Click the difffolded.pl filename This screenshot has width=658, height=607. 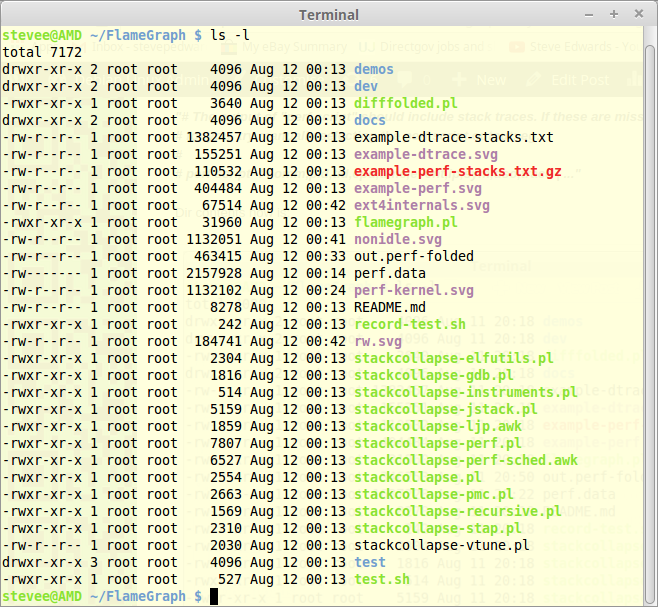click(x=406, y=103)
